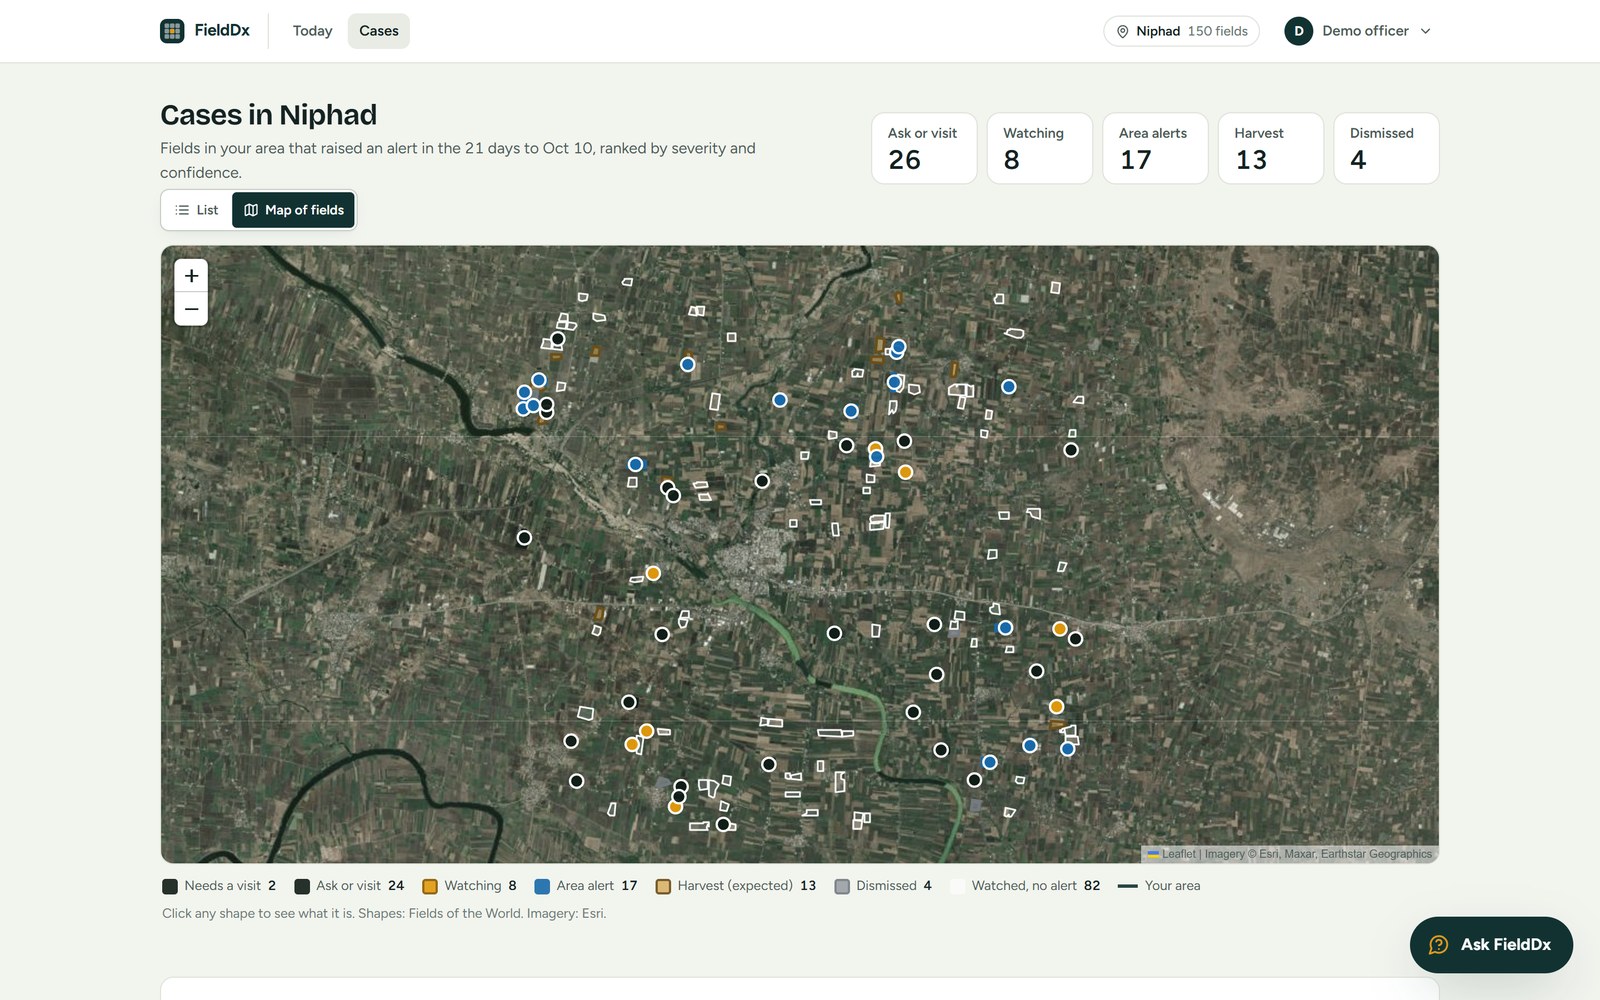Click the map icon in Map of fields
Screen dimensions: 1600x1000
coord(251,210)
